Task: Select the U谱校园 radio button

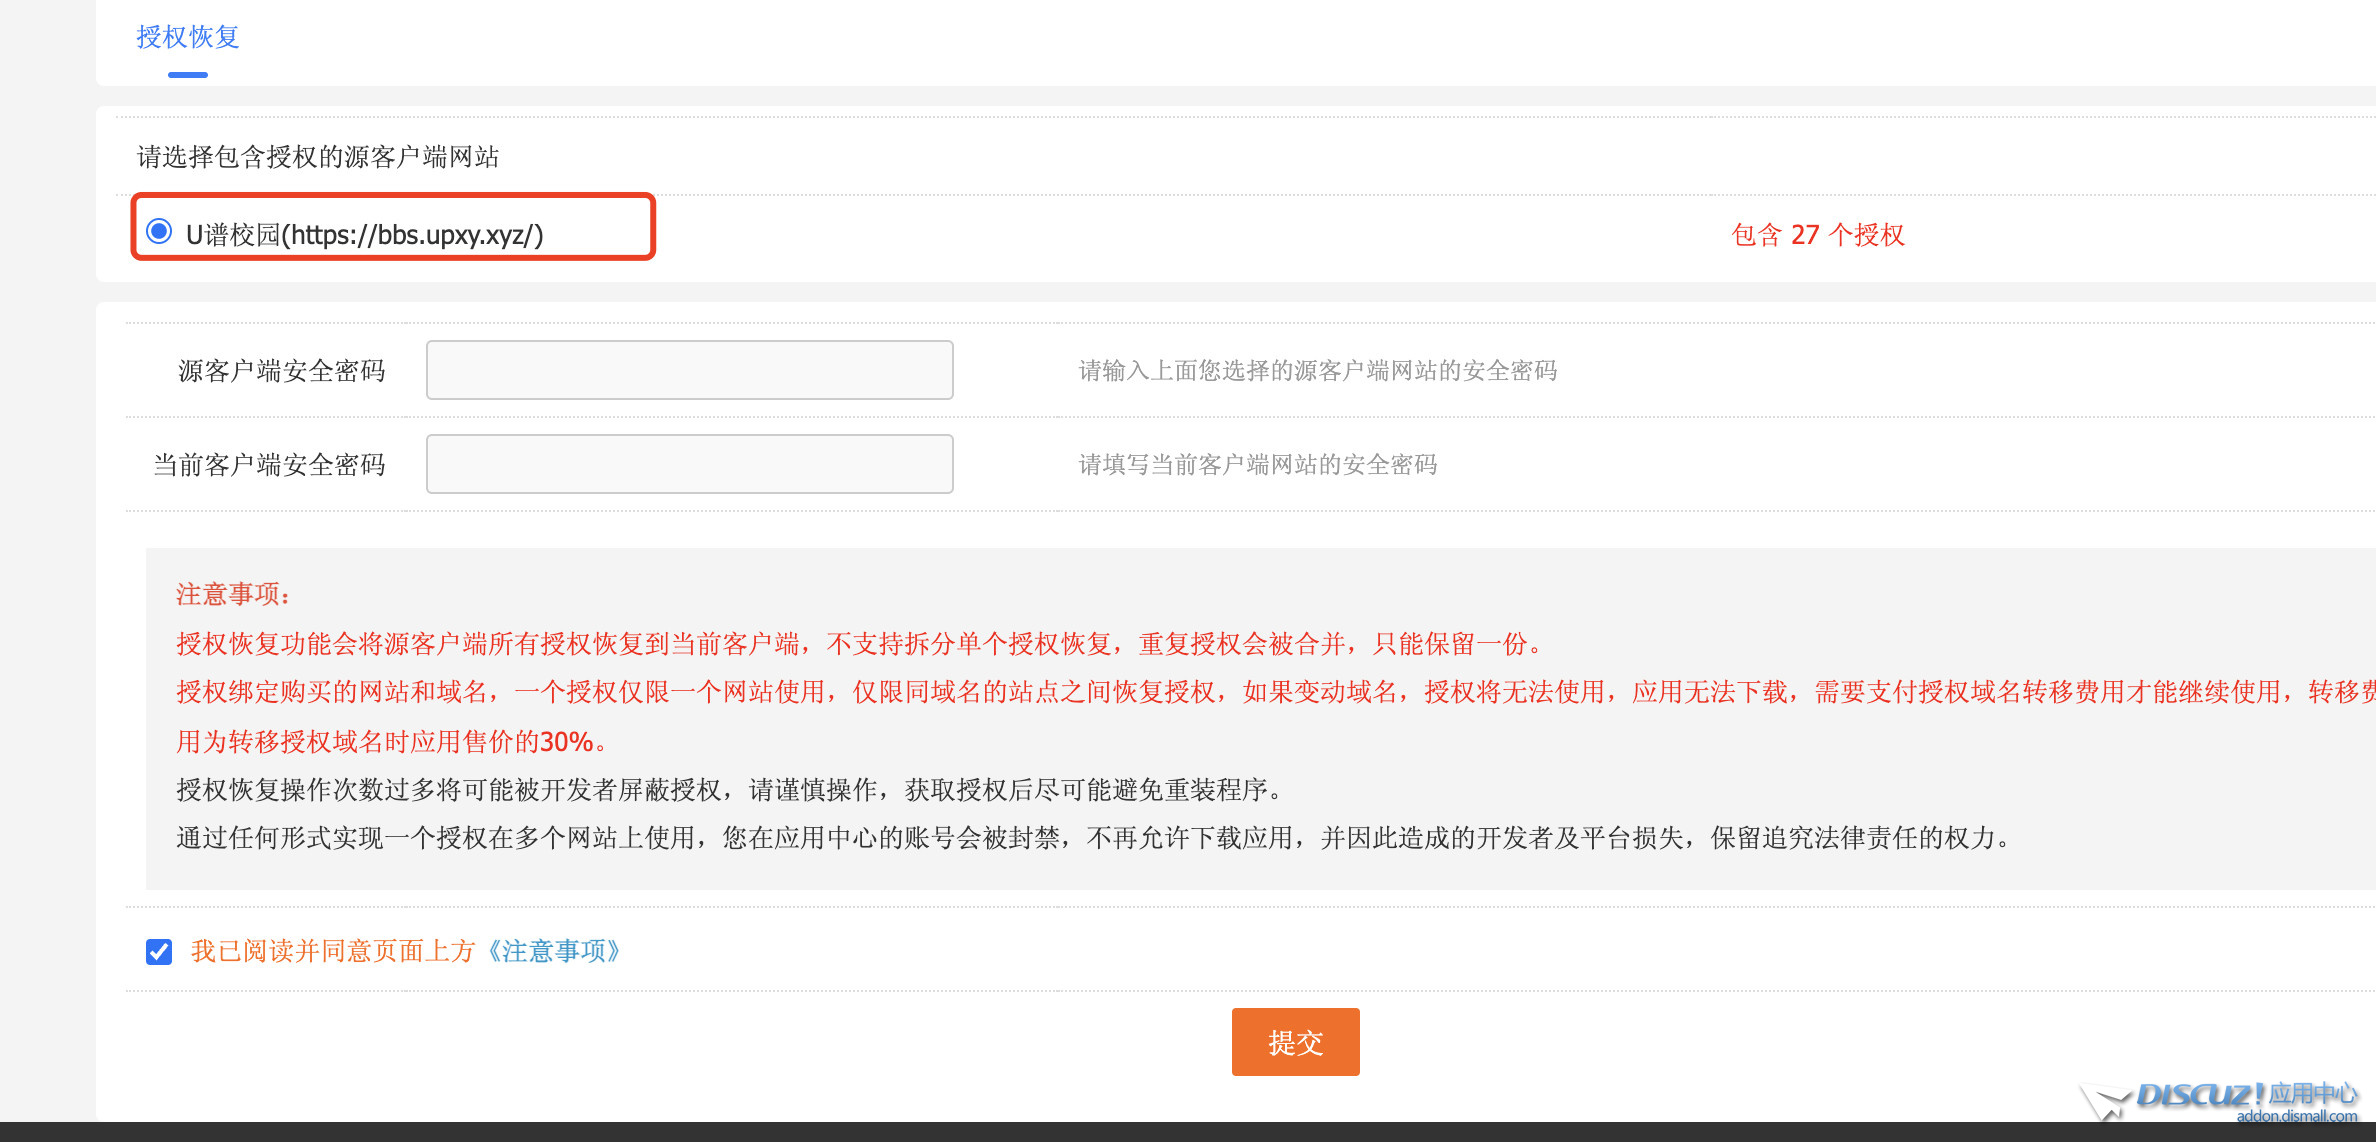Action: (159, 232)
